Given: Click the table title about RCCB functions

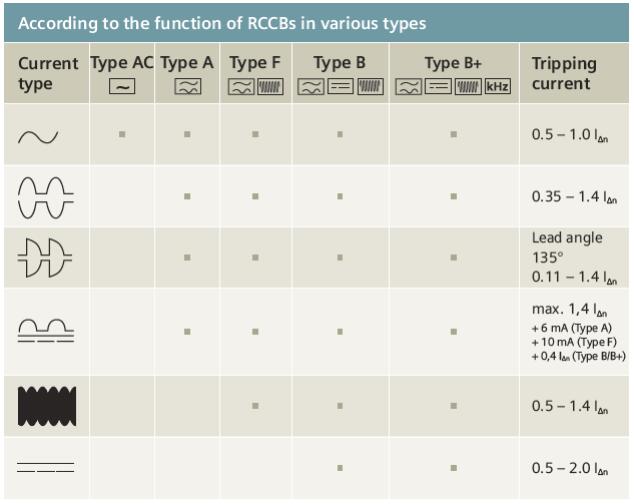Looking at the screenshot, I should pyautogui.click(x=222, y=22).
